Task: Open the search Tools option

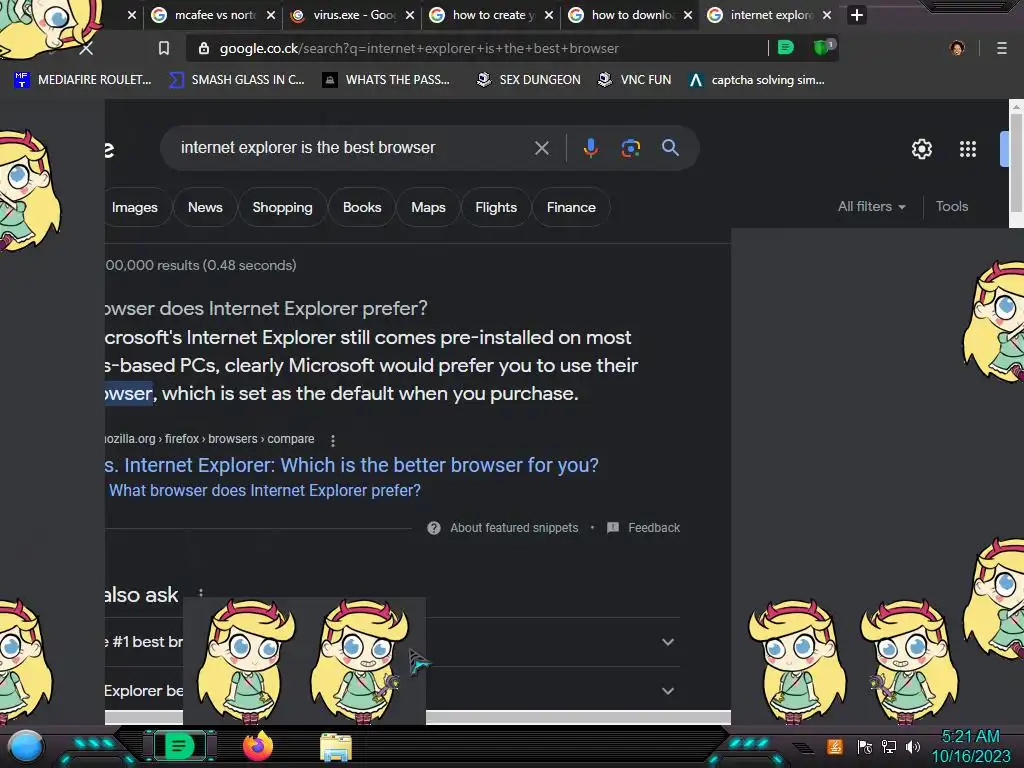Action: 952,206
